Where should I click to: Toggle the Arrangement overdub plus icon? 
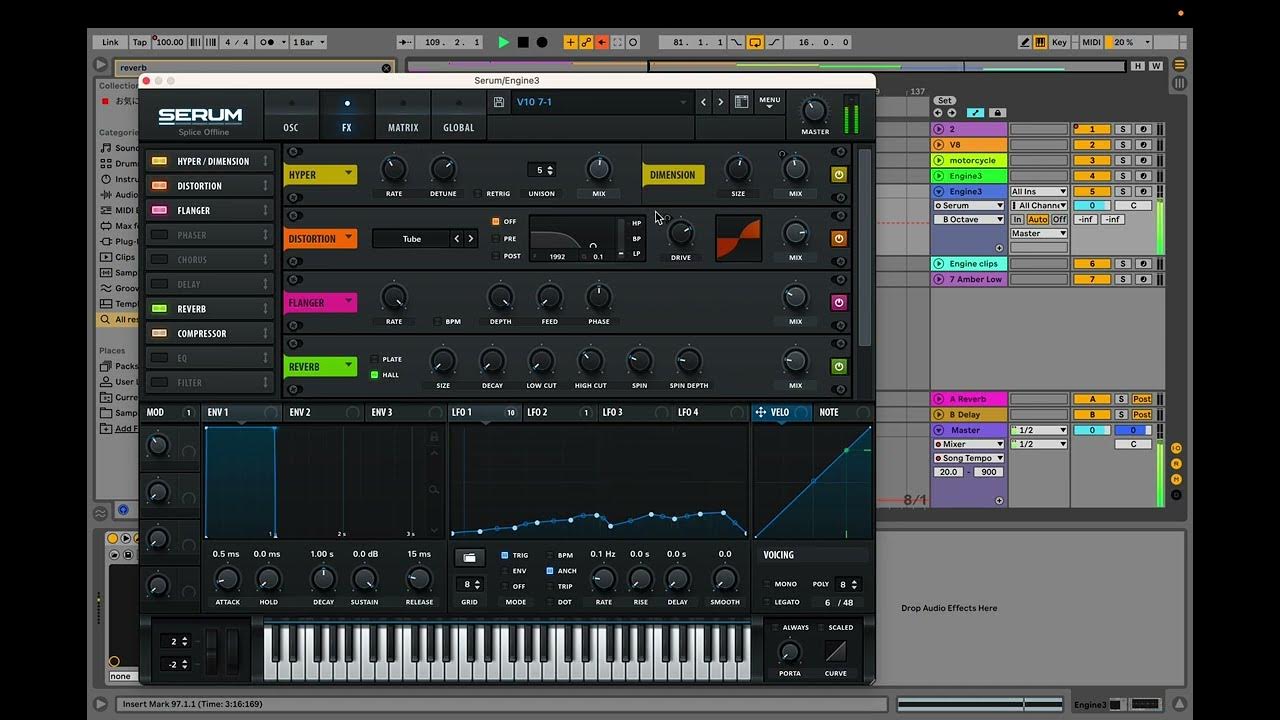[x=570, y=42]
